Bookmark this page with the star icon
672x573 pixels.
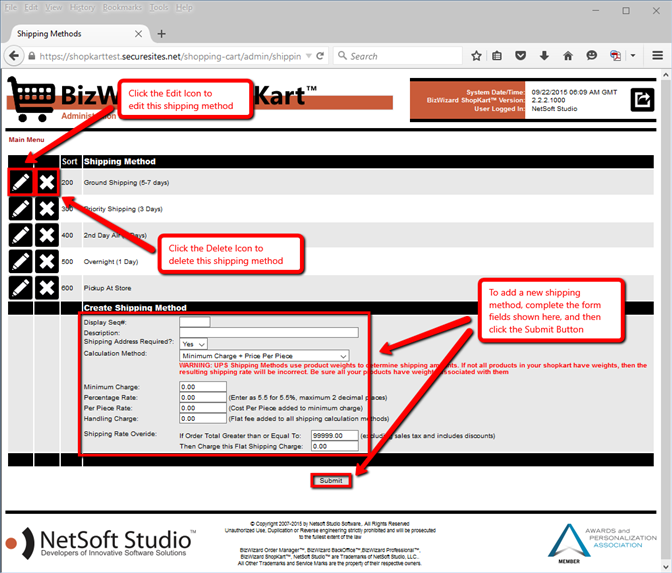click(476, 56)
